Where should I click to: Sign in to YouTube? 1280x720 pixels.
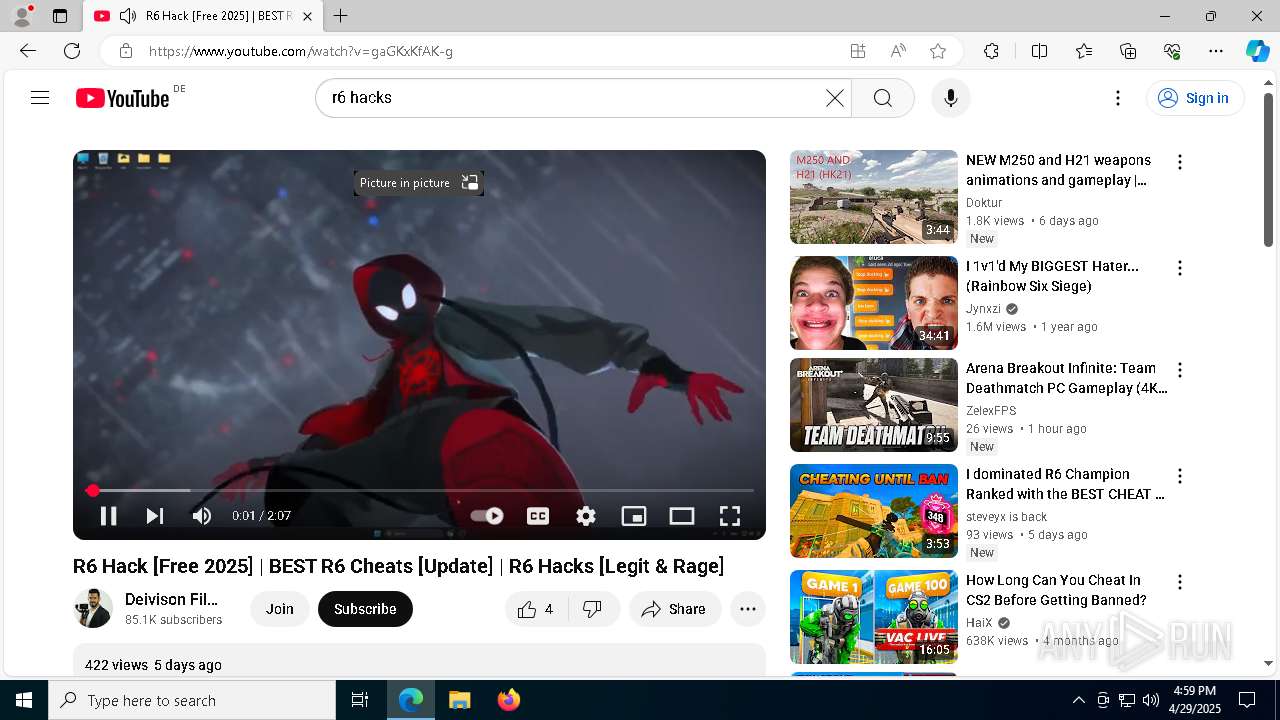1194,98
